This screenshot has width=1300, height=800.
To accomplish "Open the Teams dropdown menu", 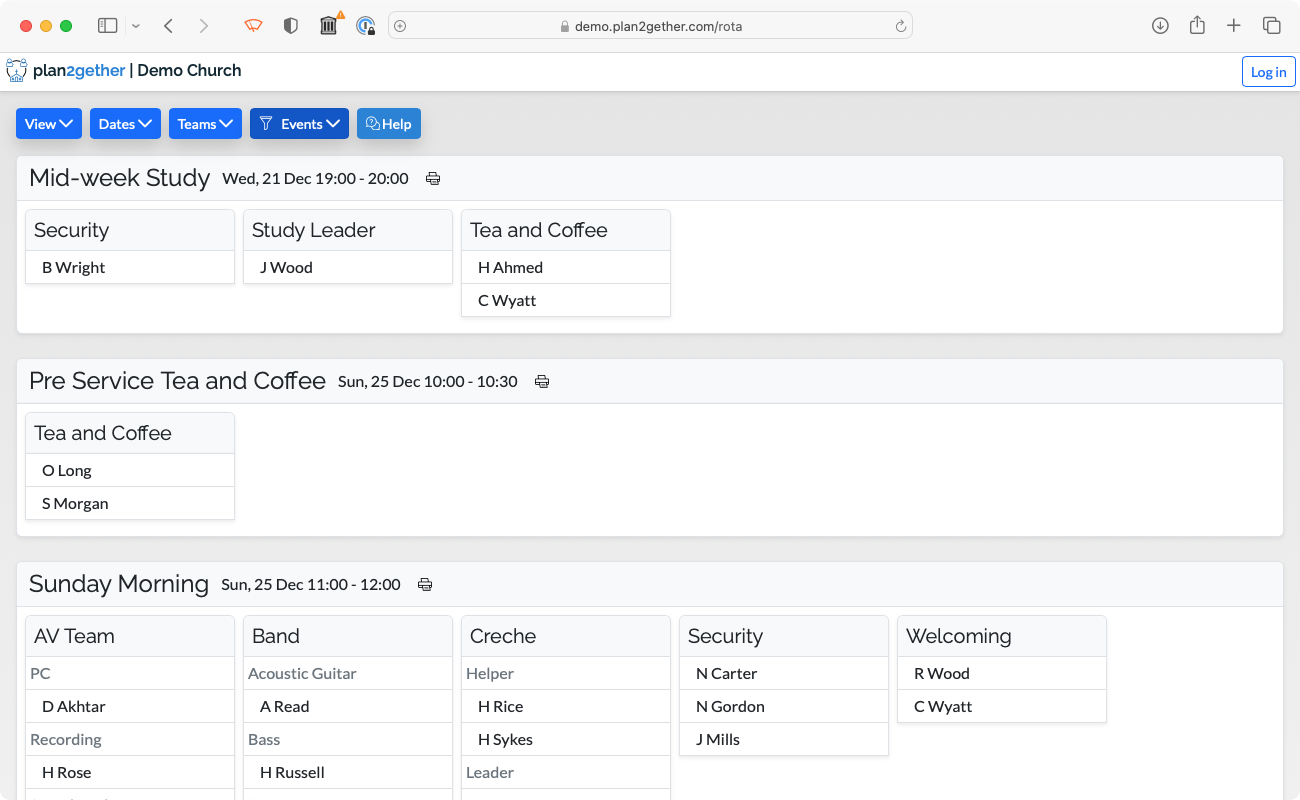I will click(x=205, y=124).
